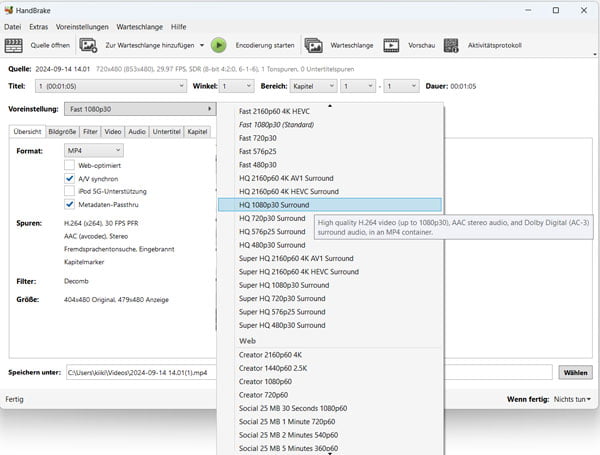600x455 pixels.
Task: Expand the Format MP4 dropdown
Action: pyautogui.click(x=93, y=150)
